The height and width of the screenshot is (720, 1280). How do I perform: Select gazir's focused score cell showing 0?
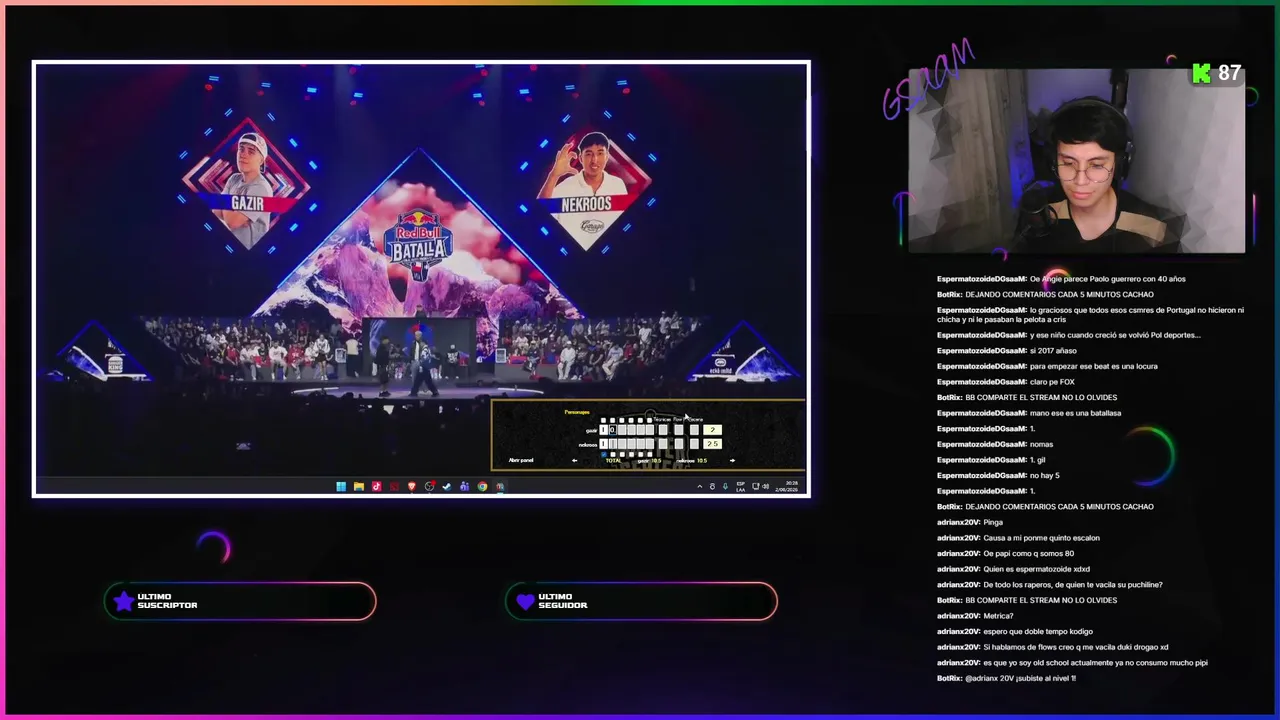click(611, 430)
